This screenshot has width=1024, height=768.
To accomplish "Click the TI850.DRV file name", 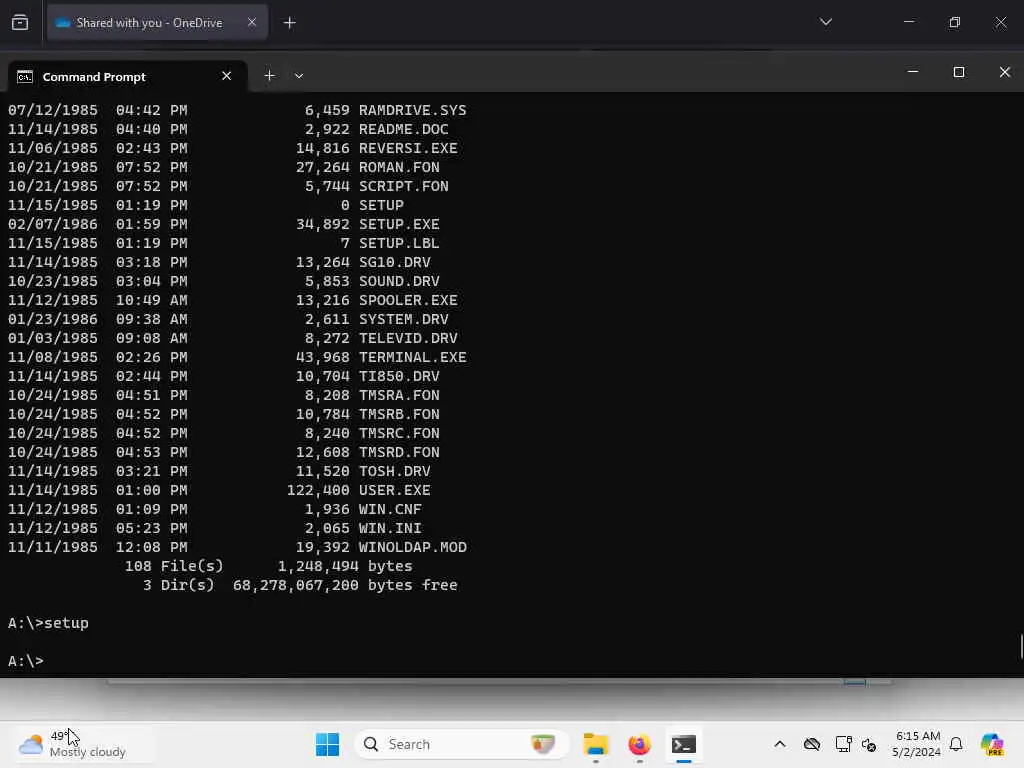I will 399,376.
